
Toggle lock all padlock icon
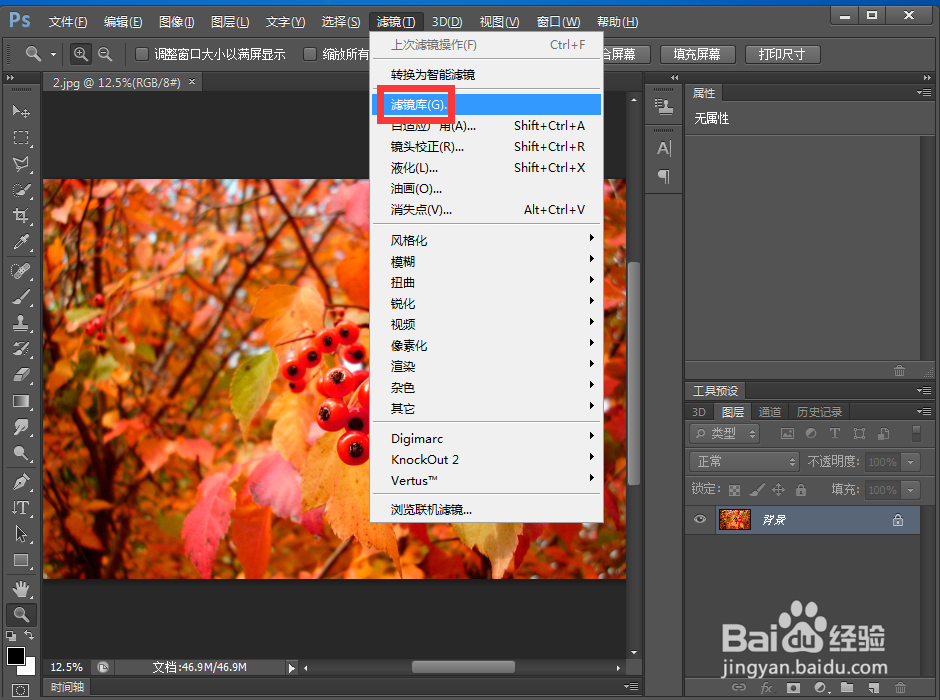[801, 490]
